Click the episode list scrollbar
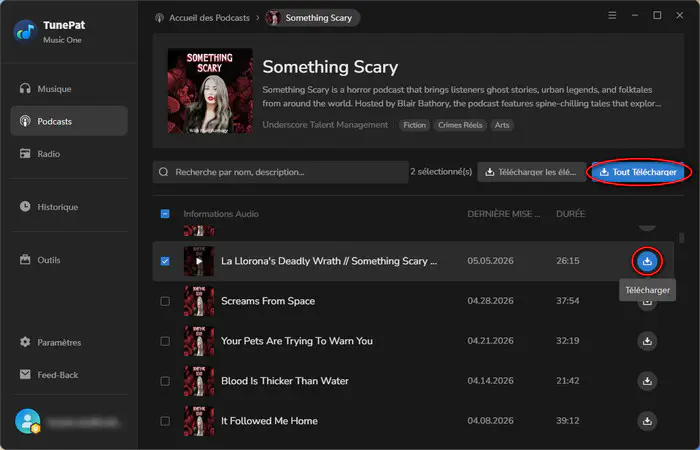The image size is (700, 450). pyautogui.click(x=681, y=238)
